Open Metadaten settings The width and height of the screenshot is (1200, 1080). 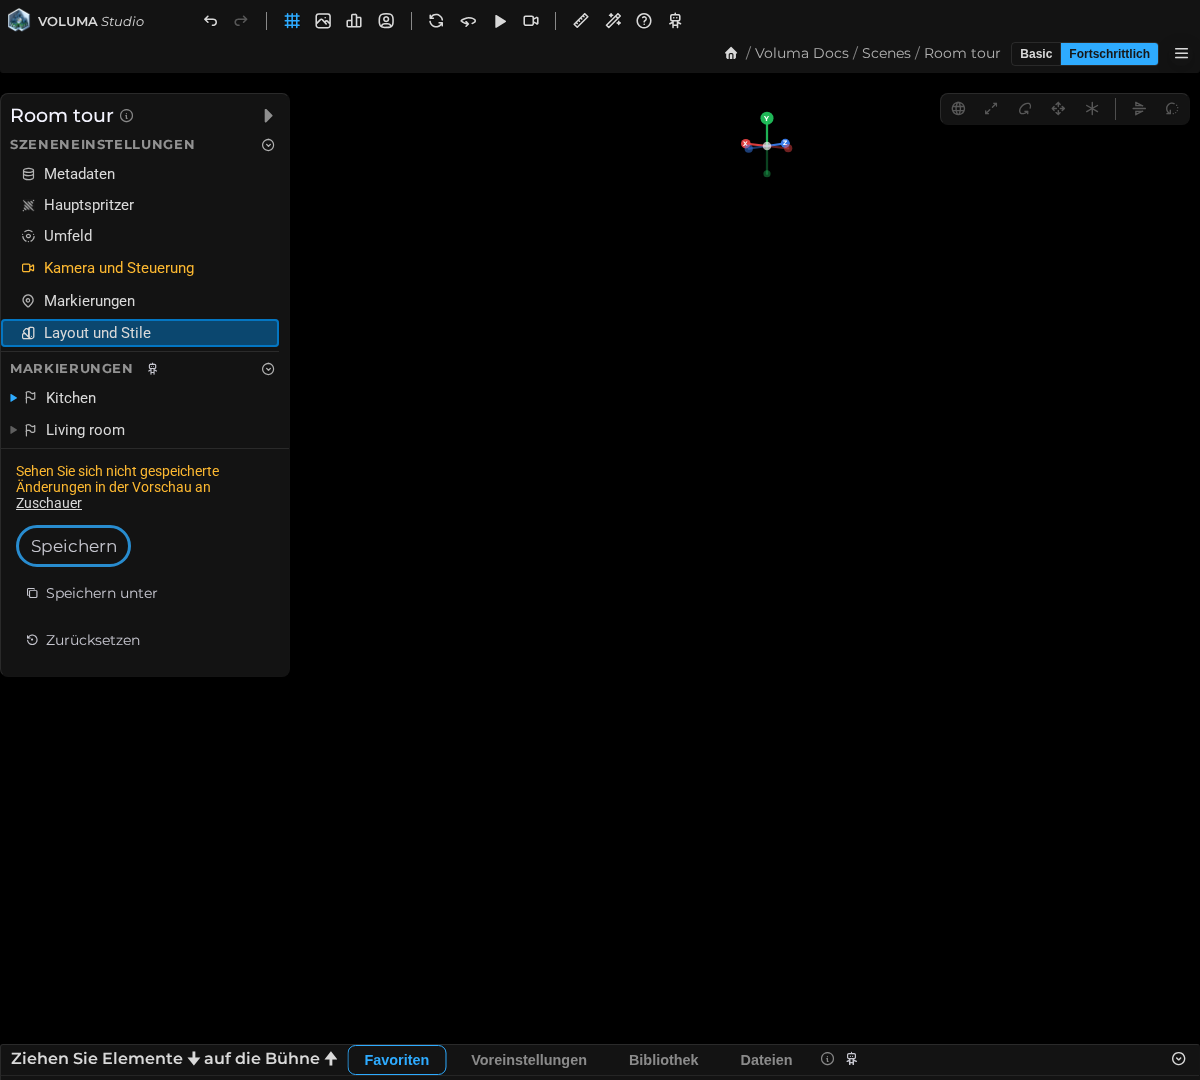[x=140, y=174]
